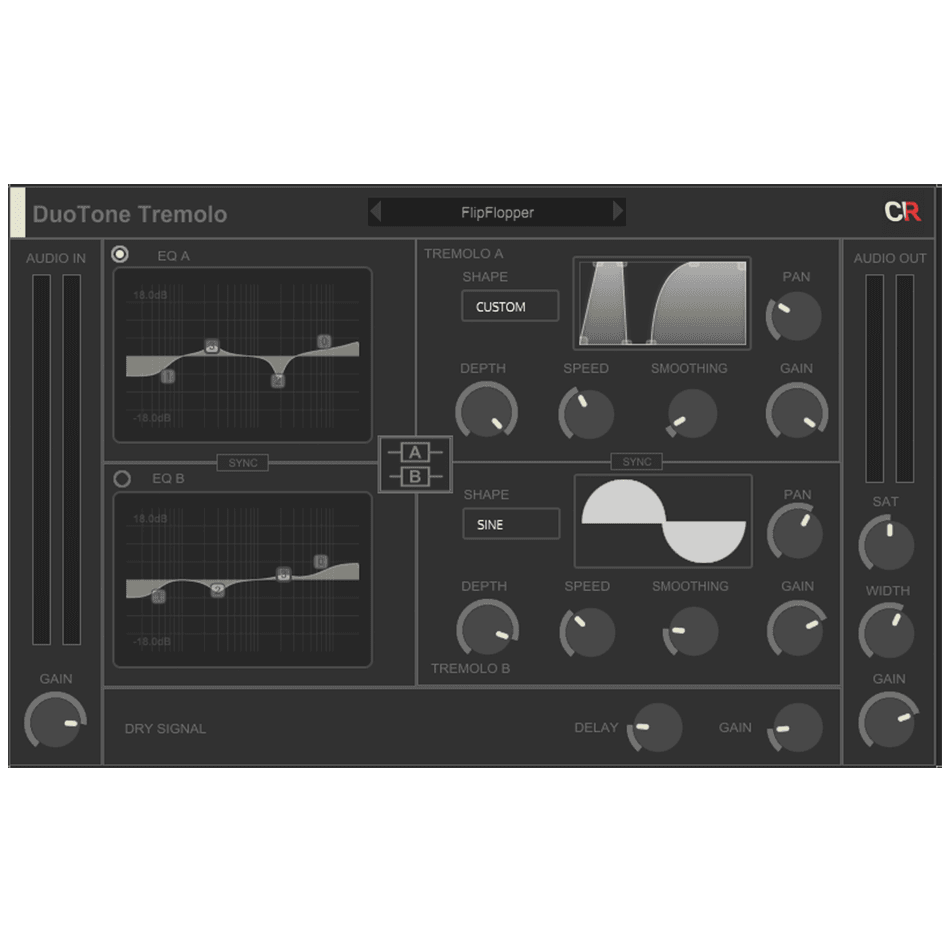Click the FlipFlopper preset name
Screen dimensions: 950x950
pos(497,212)
